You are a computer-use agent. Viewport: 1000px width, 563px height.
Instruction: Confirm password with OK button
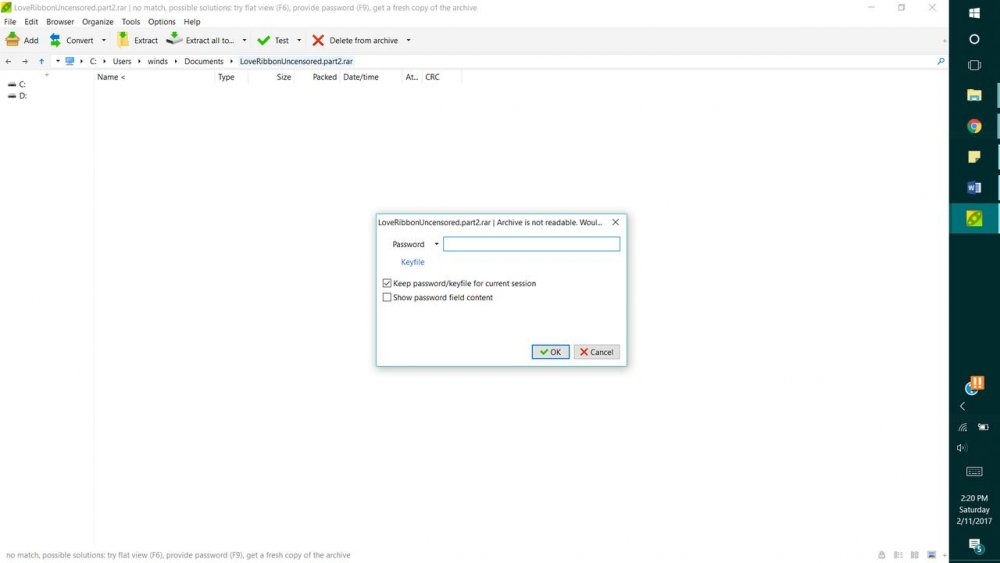point(550,352)
